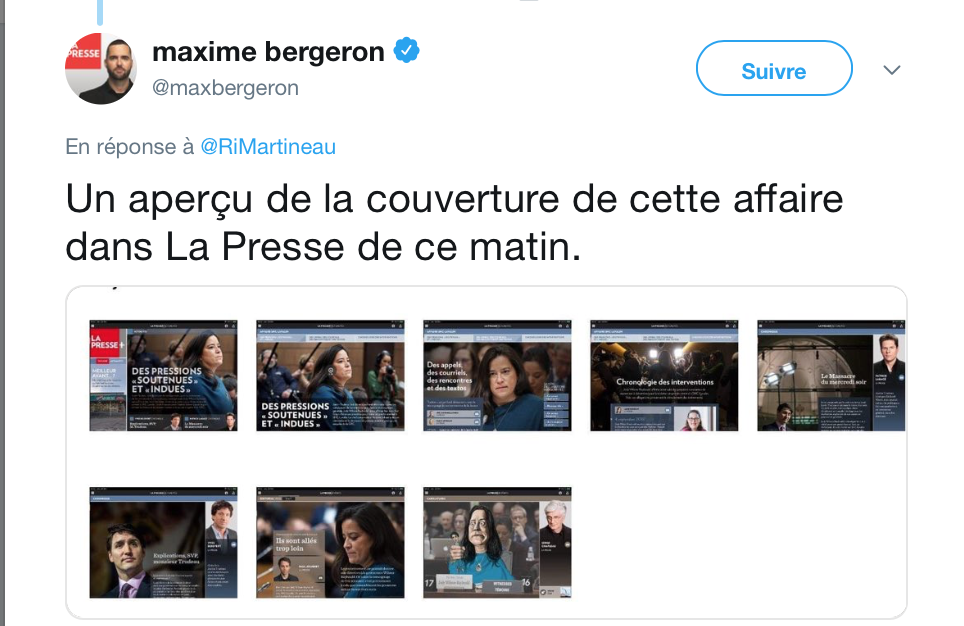Open the caricature cartoon thumbnail
Screen dimensions: 964x626
point(497,542)
